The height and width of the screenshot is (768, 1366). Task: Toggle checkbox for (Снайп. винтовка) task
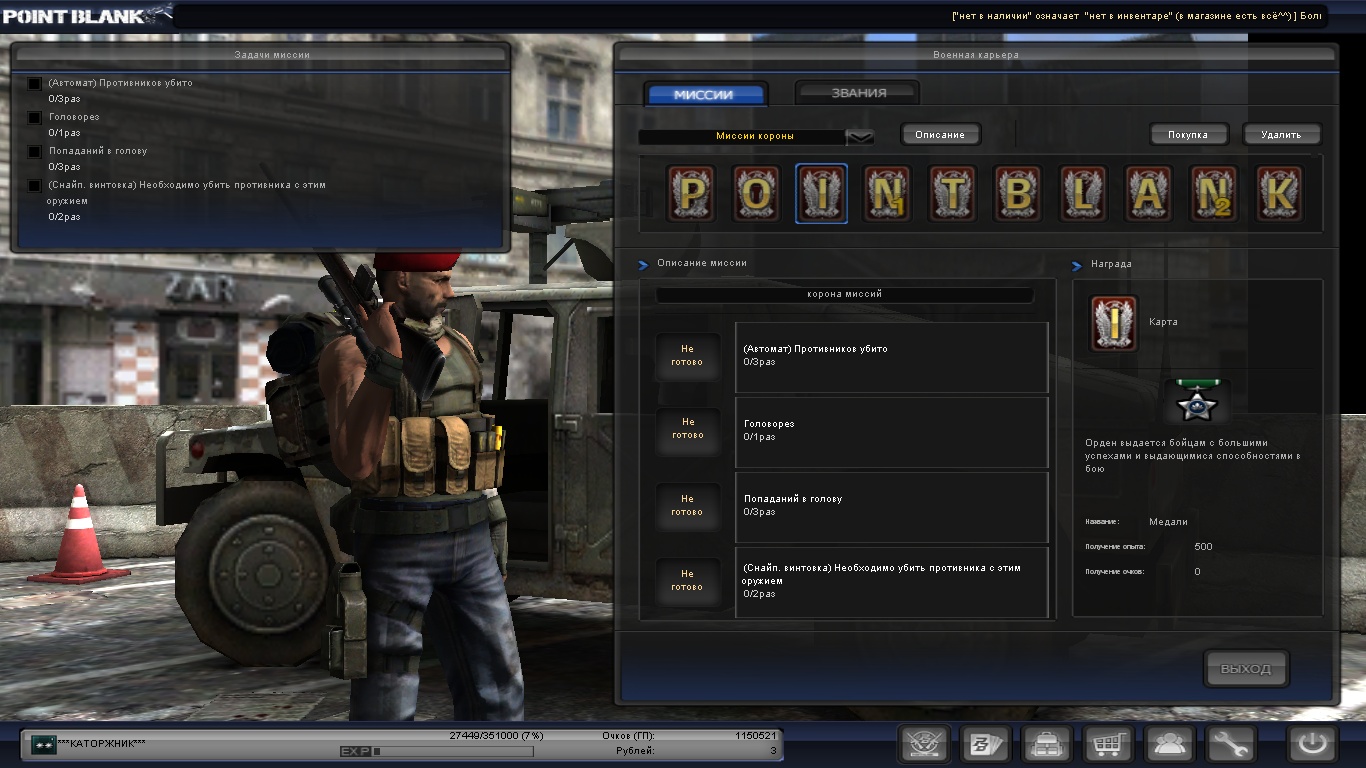tap(35, 186)
